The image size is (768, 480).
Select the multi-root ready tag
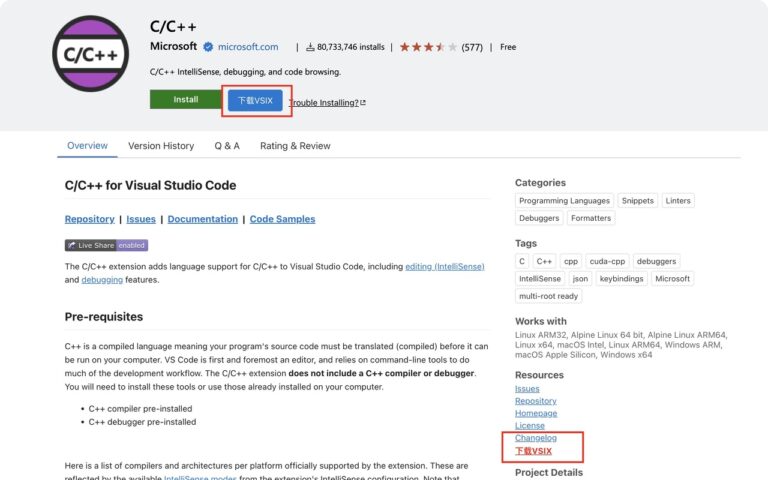coord(548,296)
